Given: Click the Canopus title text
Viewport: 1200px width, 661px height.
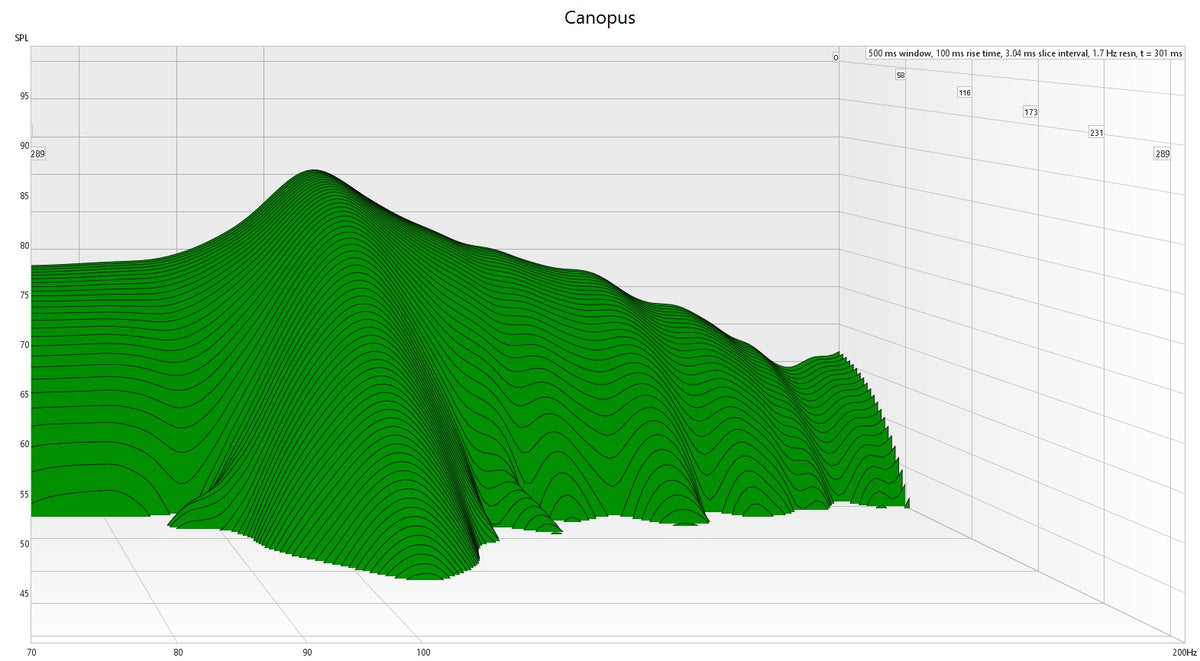Looking at the screenshot, I should pyautogui.click(x=600, y=17).
